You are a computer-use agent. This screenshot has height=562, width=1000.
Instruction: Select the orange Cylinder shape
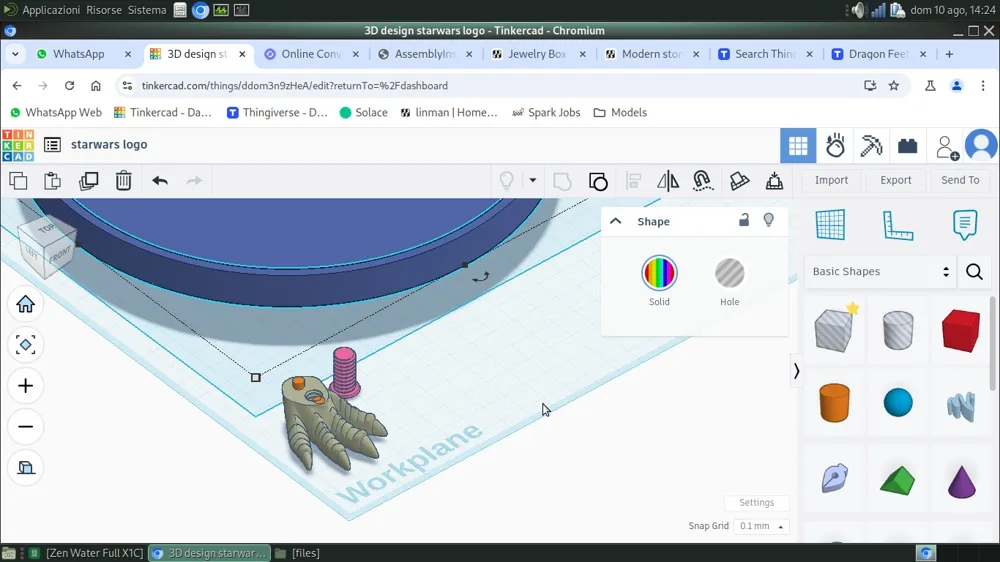pos(834,403)
